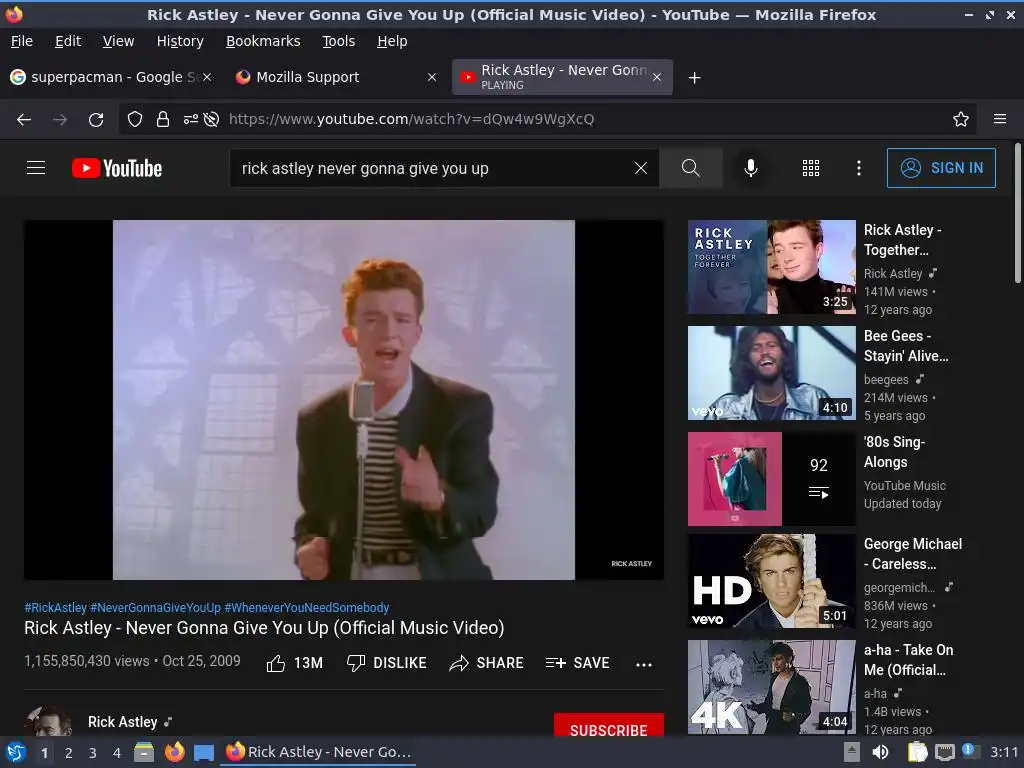Switch to workspace 2 in the taskbar
The height and width of the screenshot is (768, 1024).
click(x=69, y=753)
